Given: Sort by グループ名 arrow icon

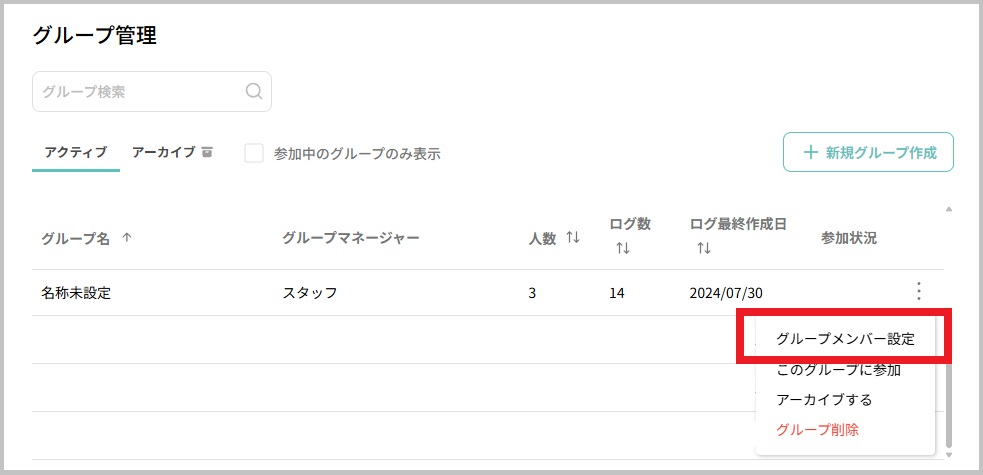Looking at the screenshot, I should (127, 238).
